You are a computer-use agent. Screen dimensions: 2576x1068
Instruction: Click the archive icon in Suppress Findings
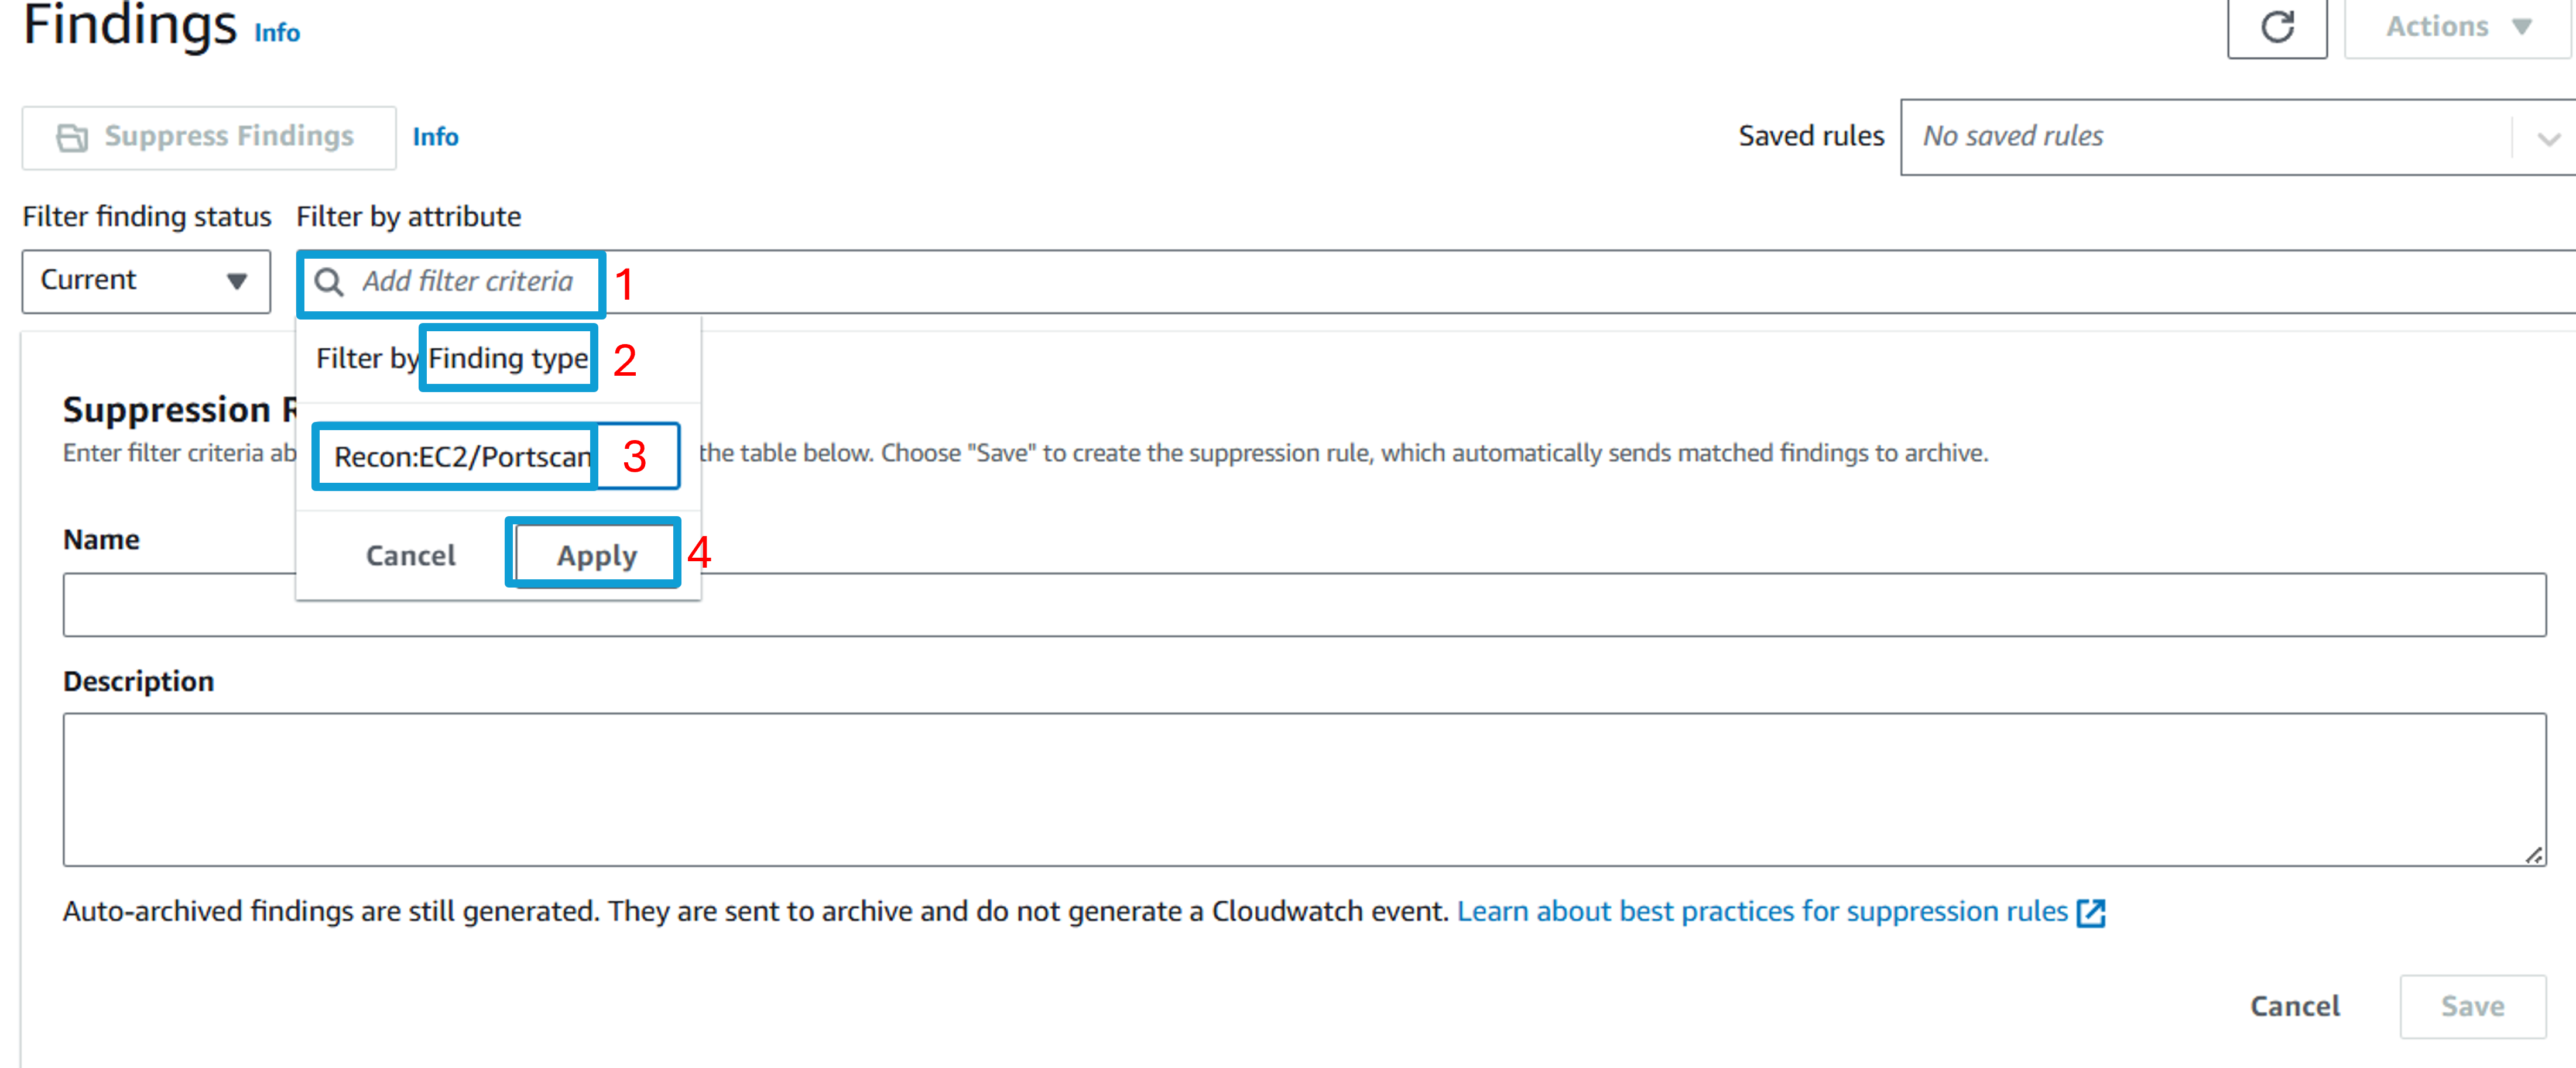click(72, 137)
